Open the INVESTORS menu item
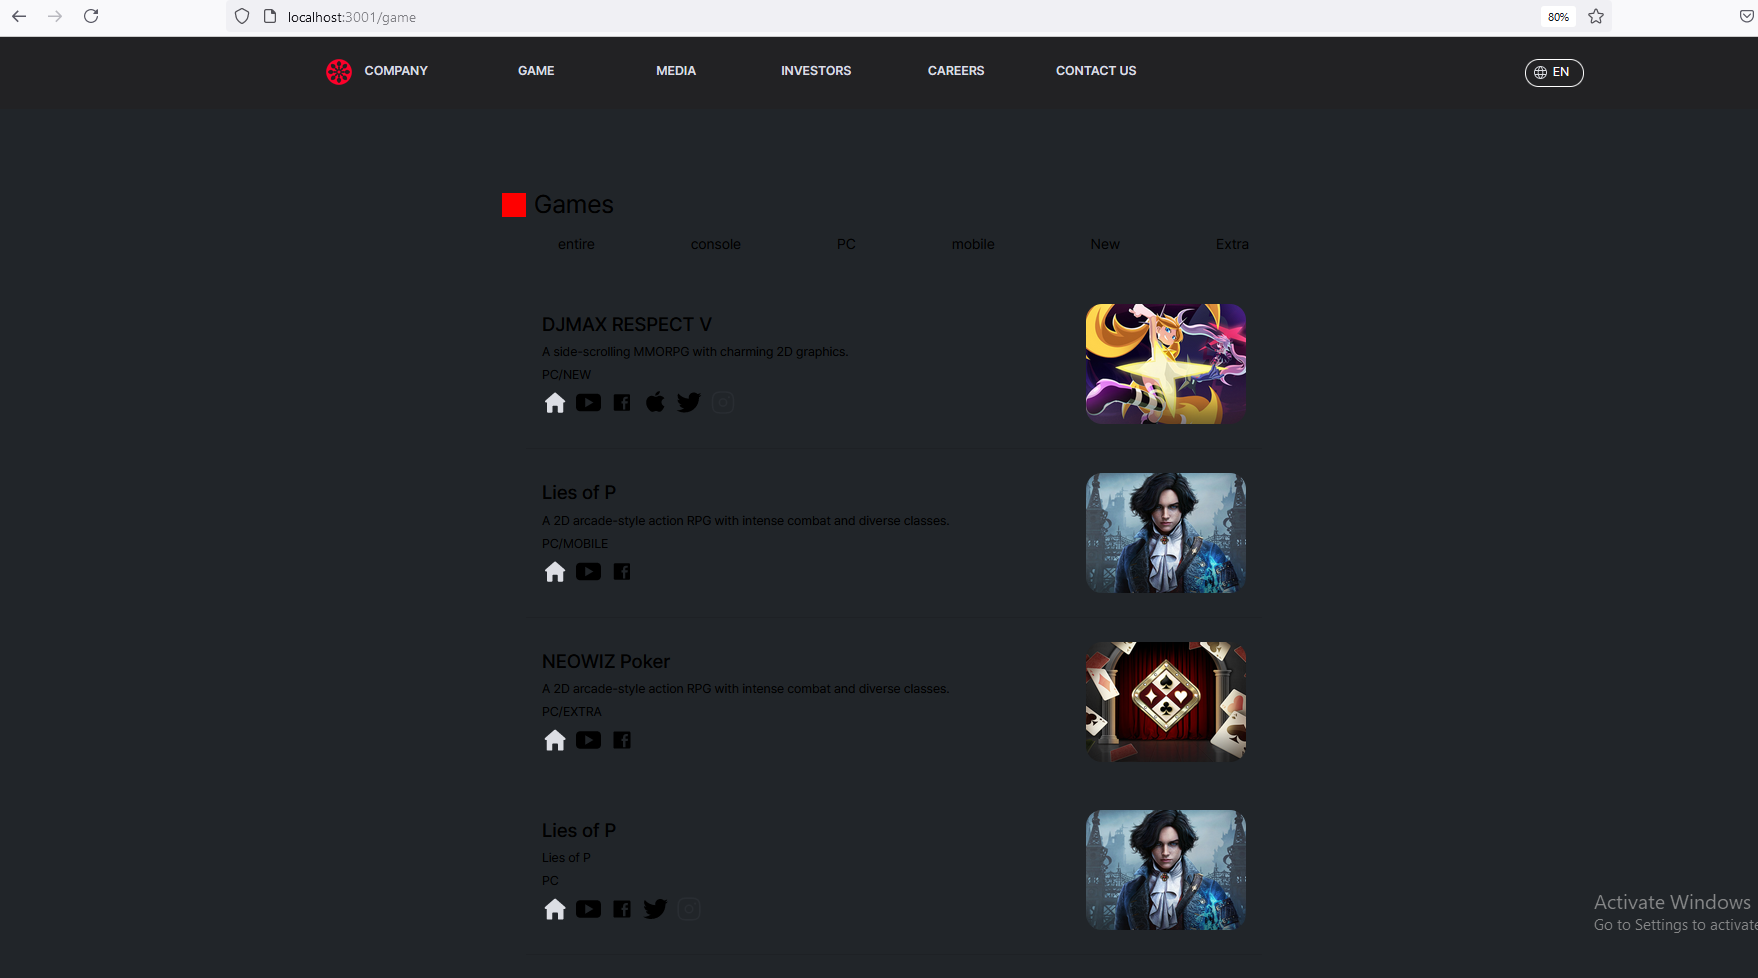 point(816,71)
